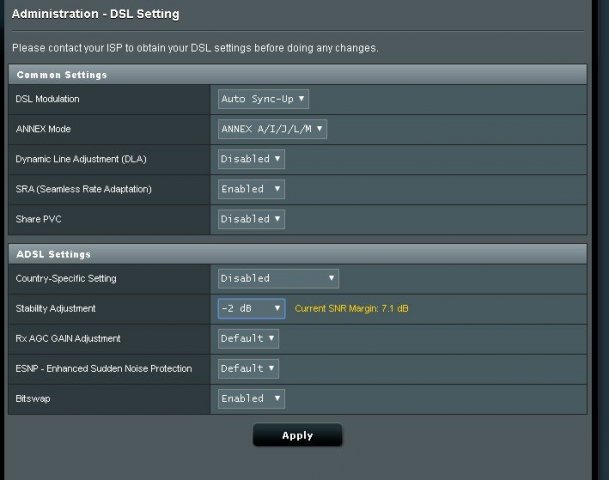
Task: Click the Share PVC label text
Action: tap(39, 219)
